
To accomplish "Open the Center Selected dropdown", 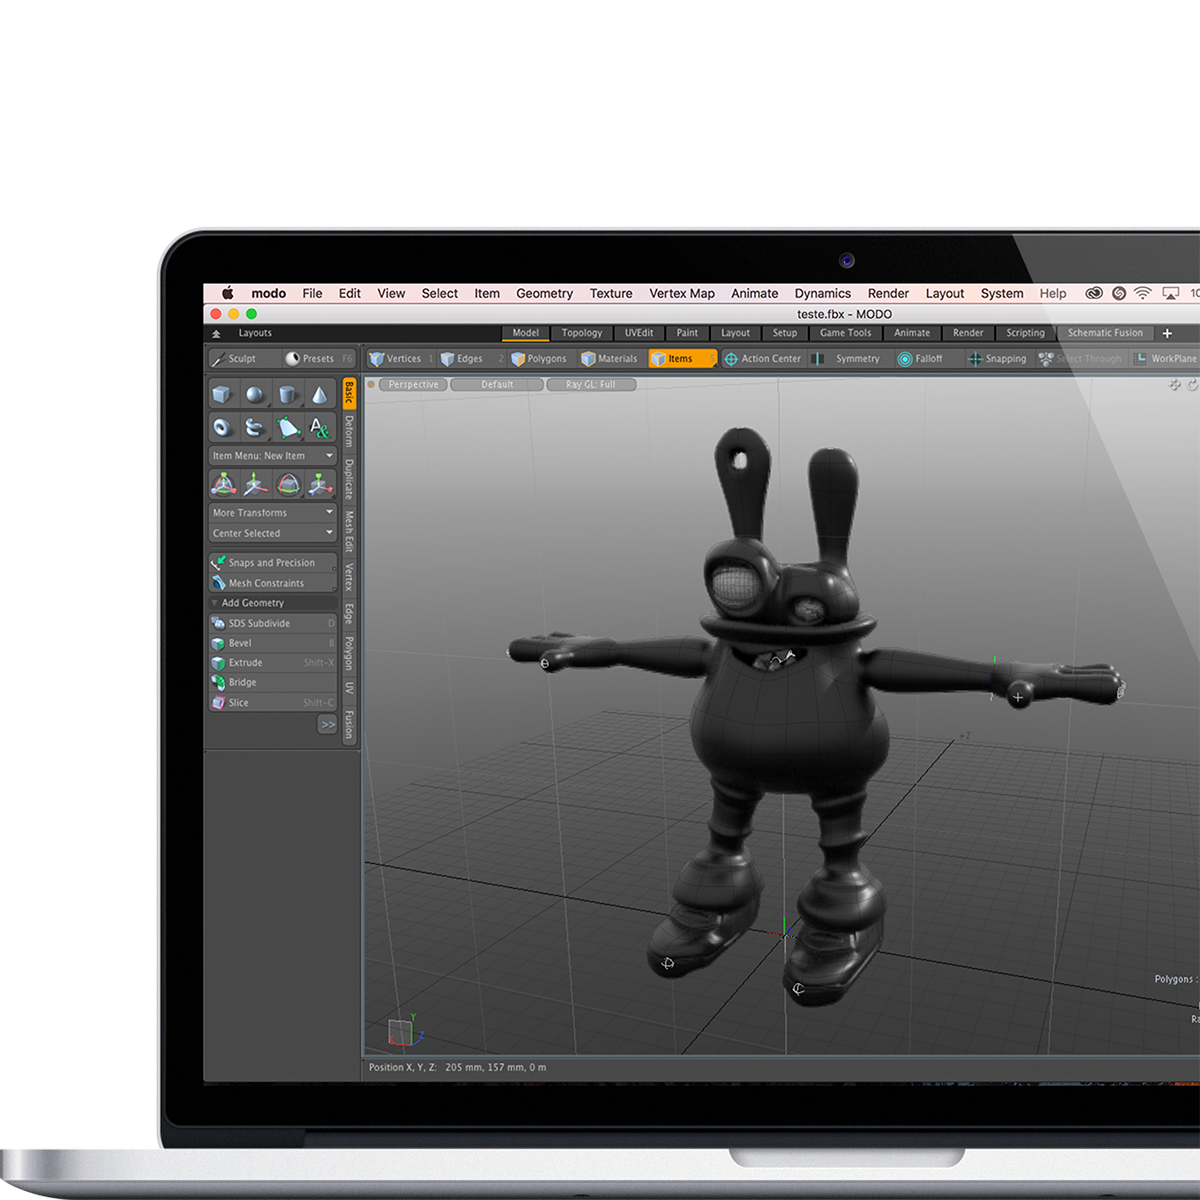I will (x=272, y=534).
